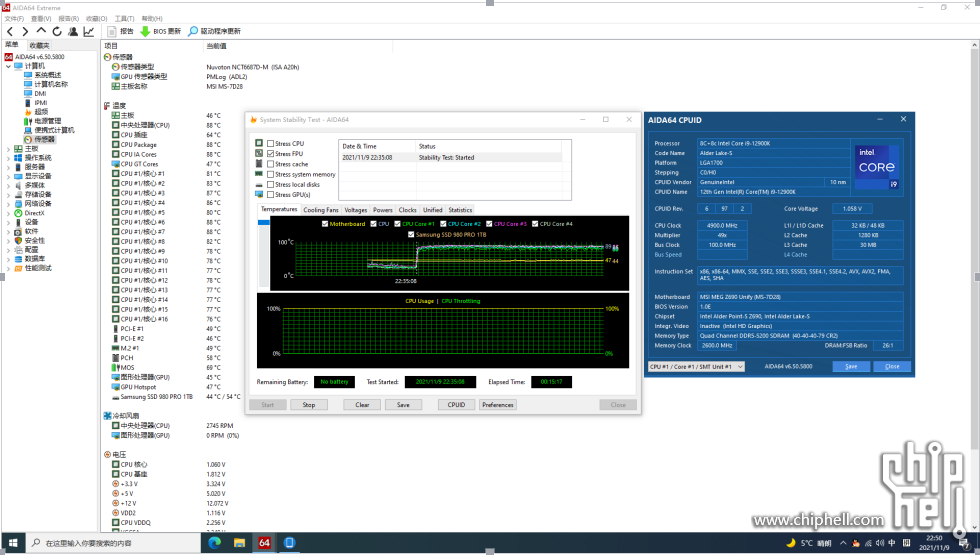Go back using the AIDA64 toolbar arrow
This screenshot has height=555, width=980.
(10, 31)
